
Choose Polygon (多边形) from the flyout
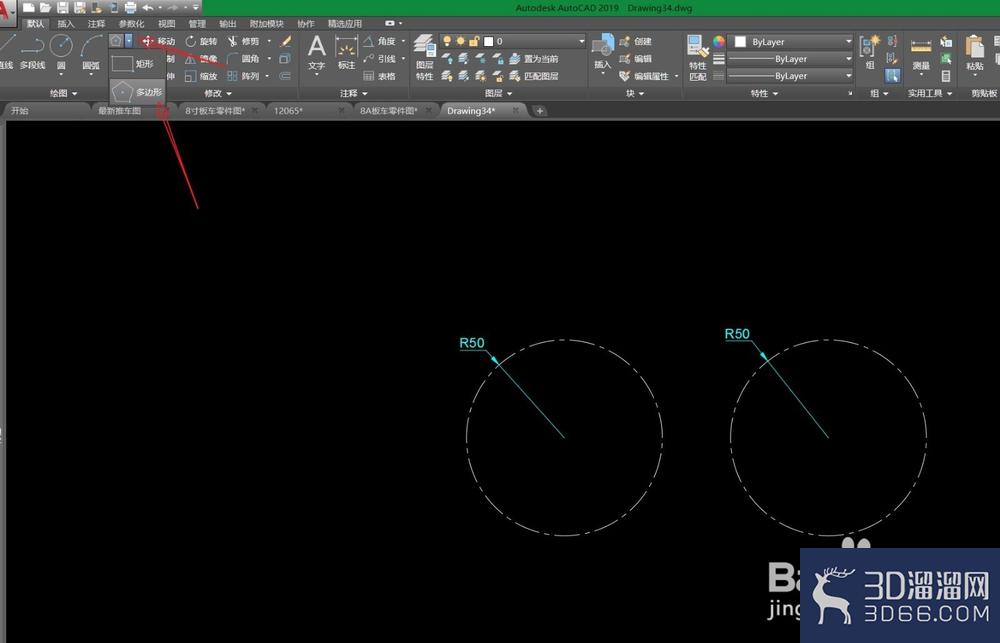point(137,92)
